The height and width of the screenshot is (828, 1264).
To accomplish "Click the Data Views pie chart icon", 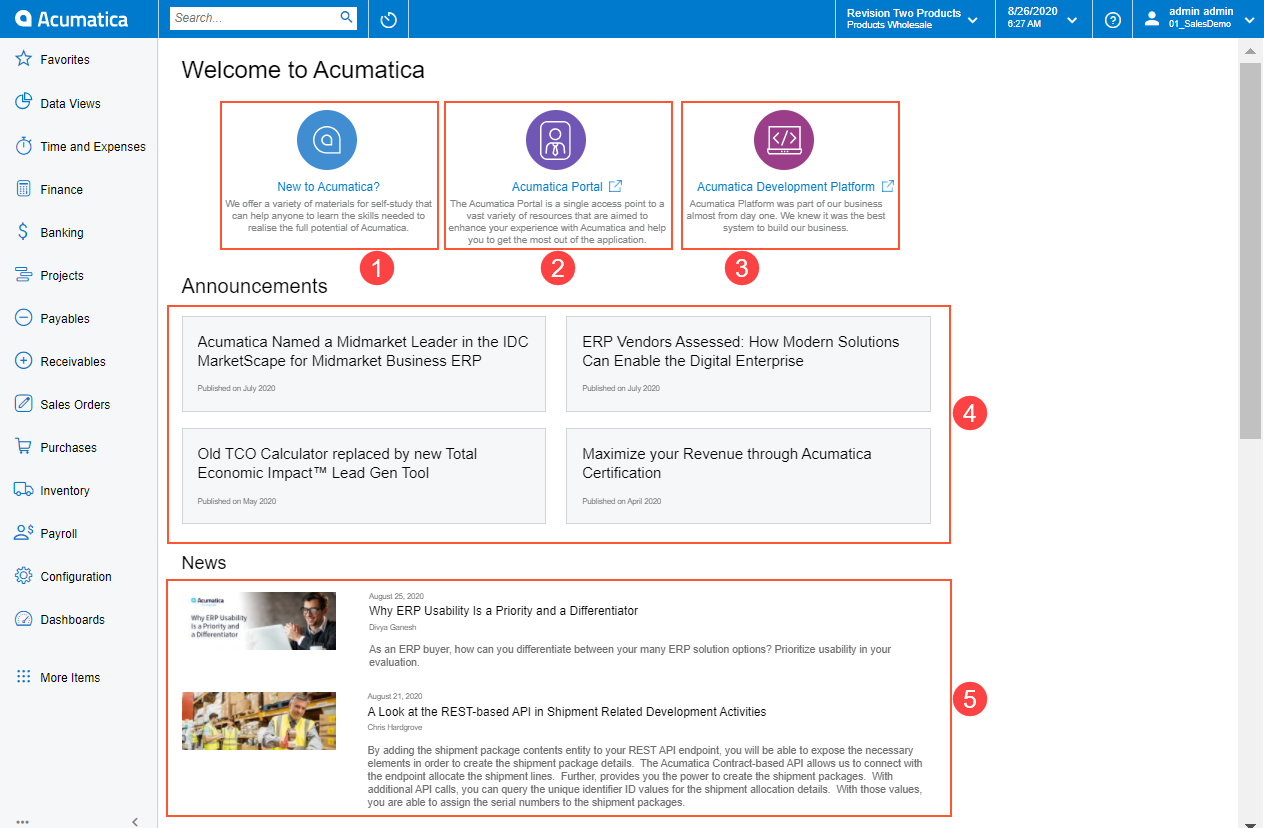I will (24, 103).
